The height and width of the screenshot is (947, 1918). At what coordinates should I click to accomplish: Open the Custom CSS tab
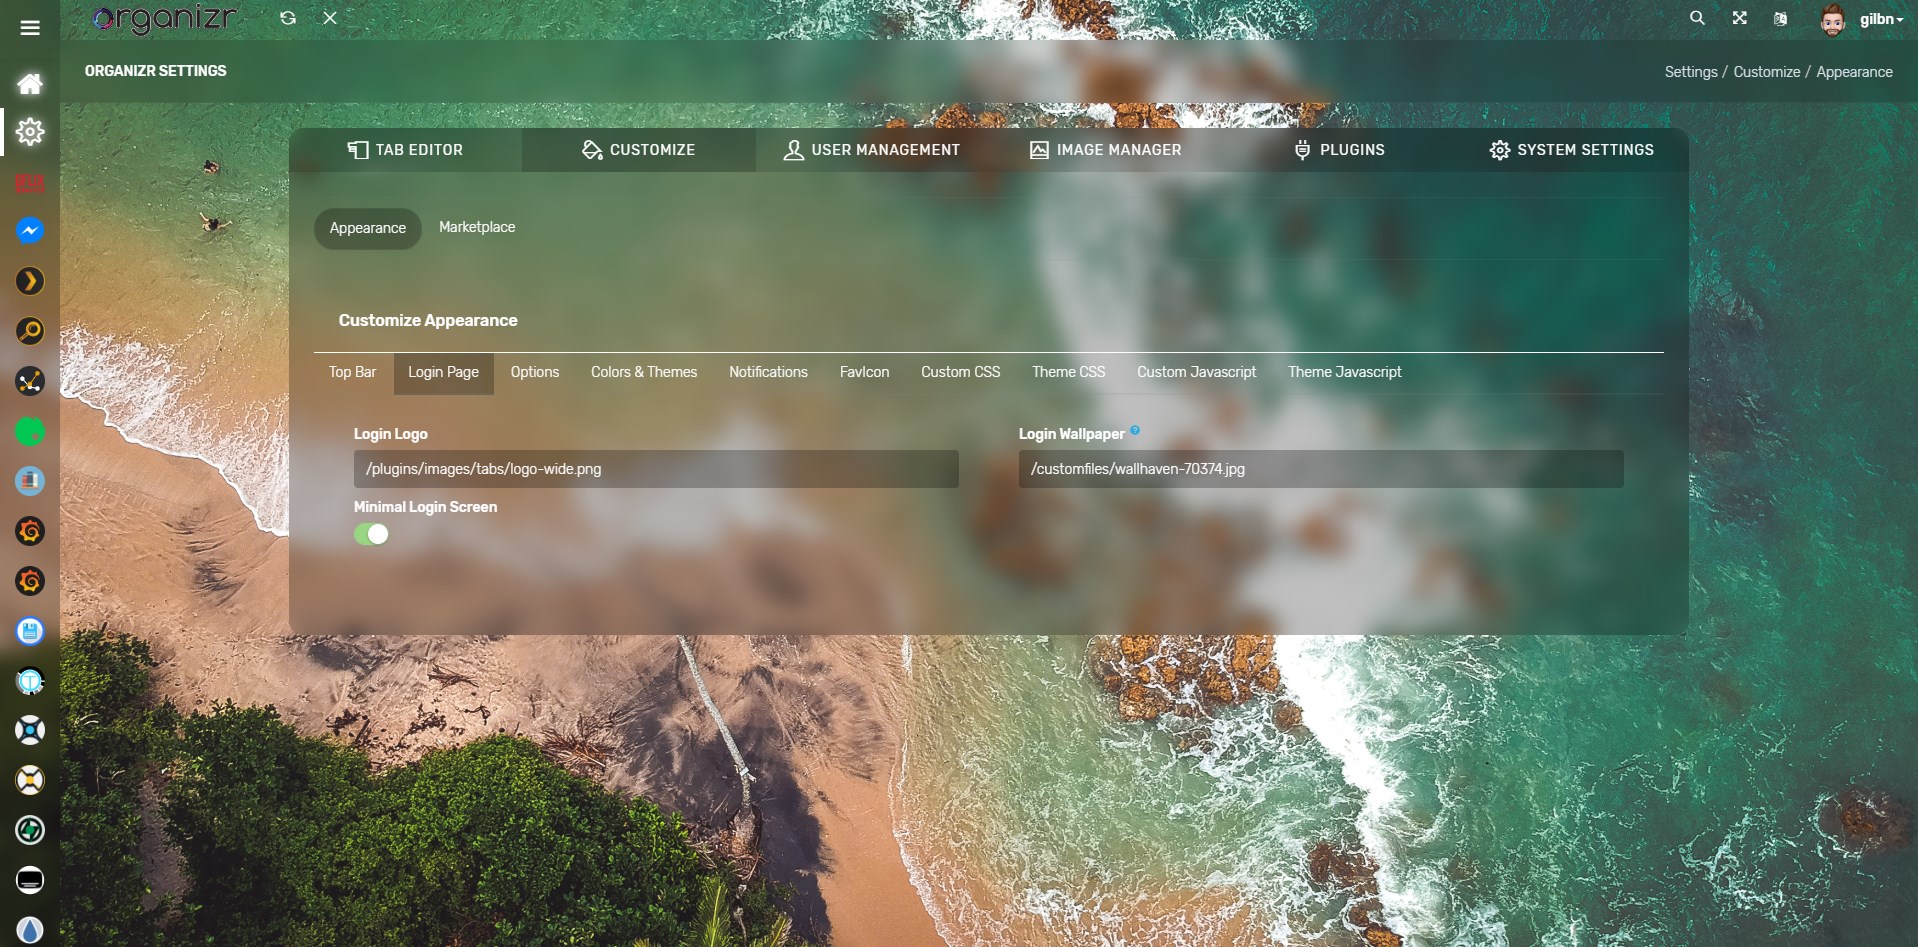point(960,372)
